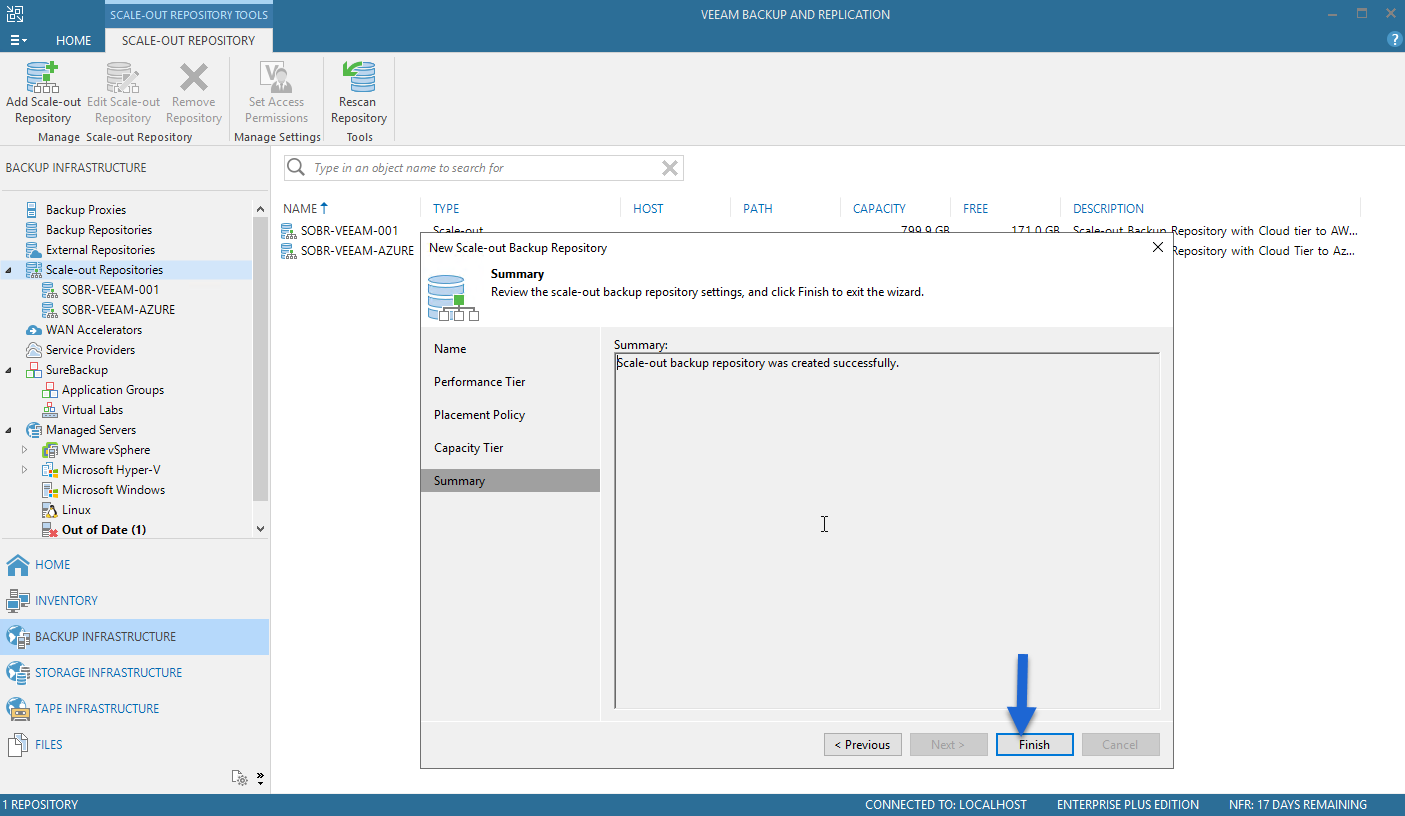1405x816 pixels.
Task: Collapse the Scale-out Repositories tree node
Action: pyautogui.click(x=9, y=270)
